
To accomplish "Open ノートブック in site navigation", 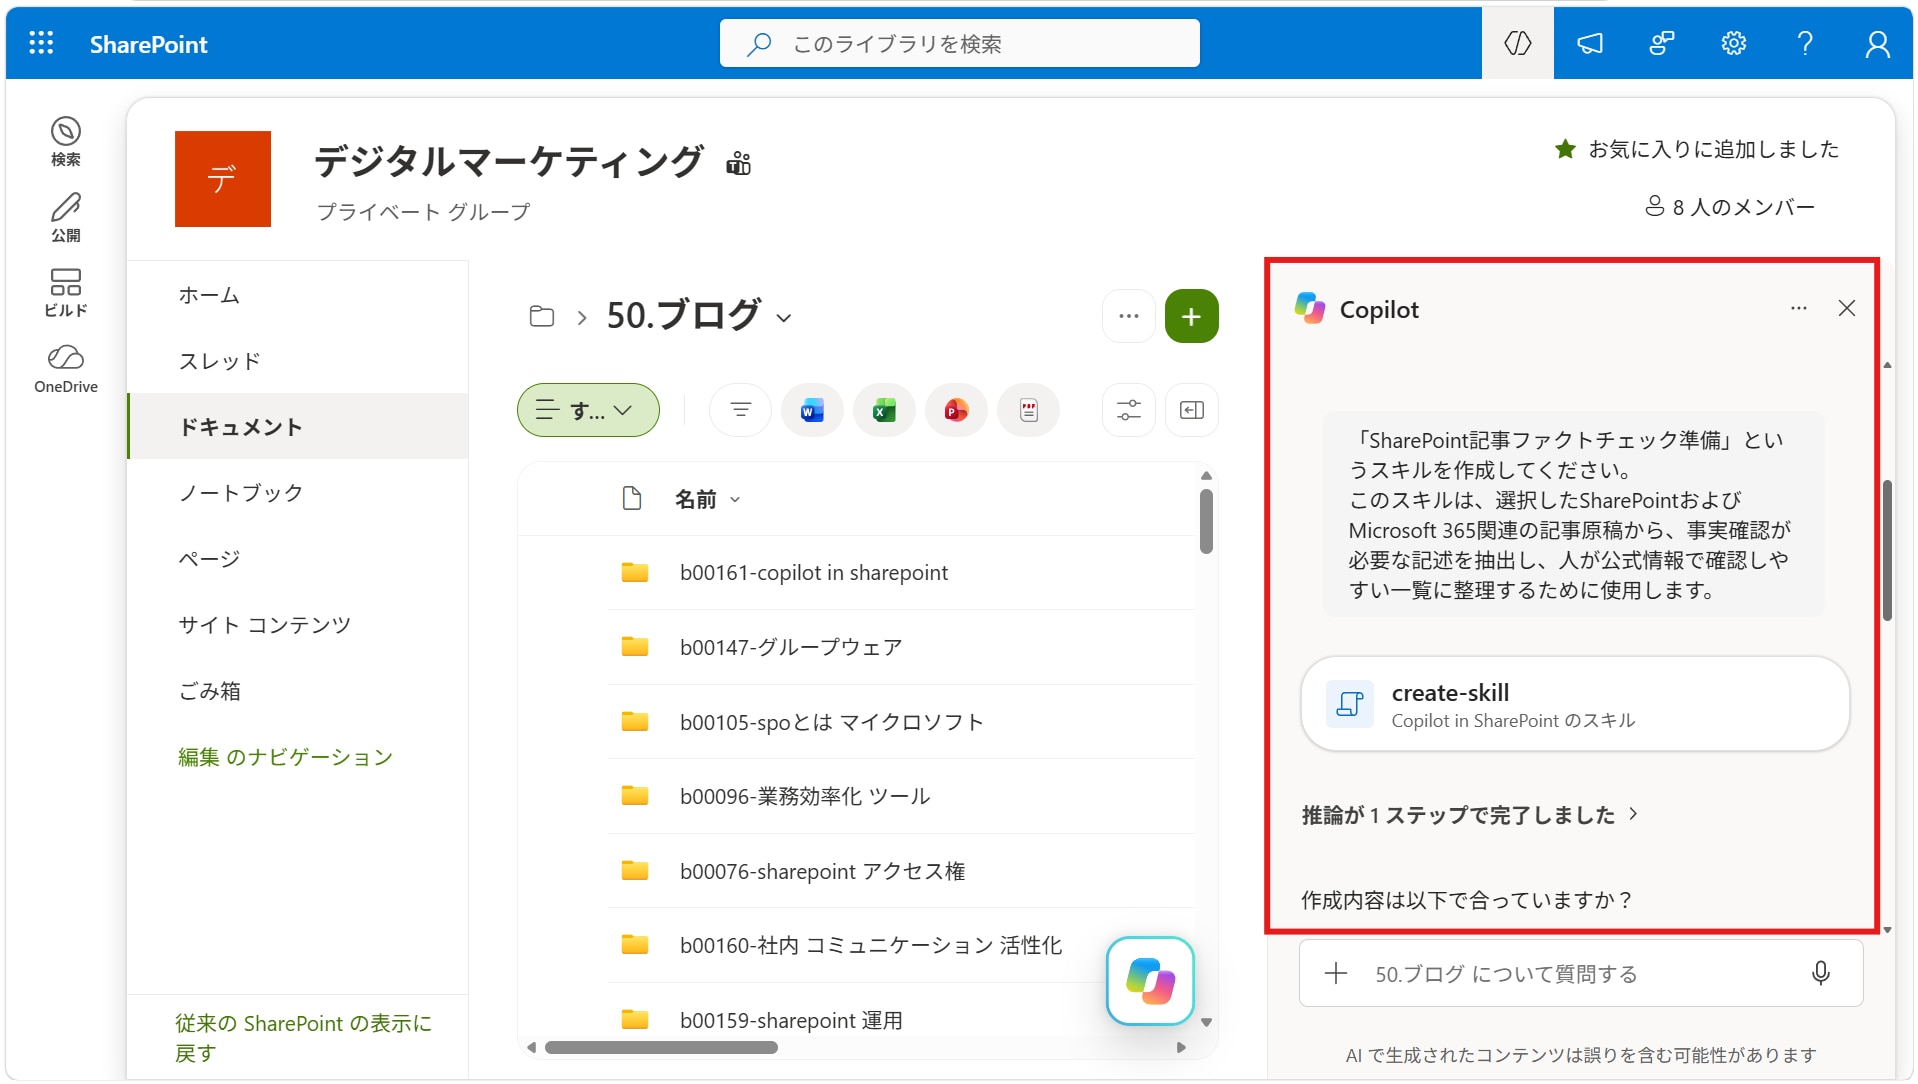I will click(x=240, y=493).
